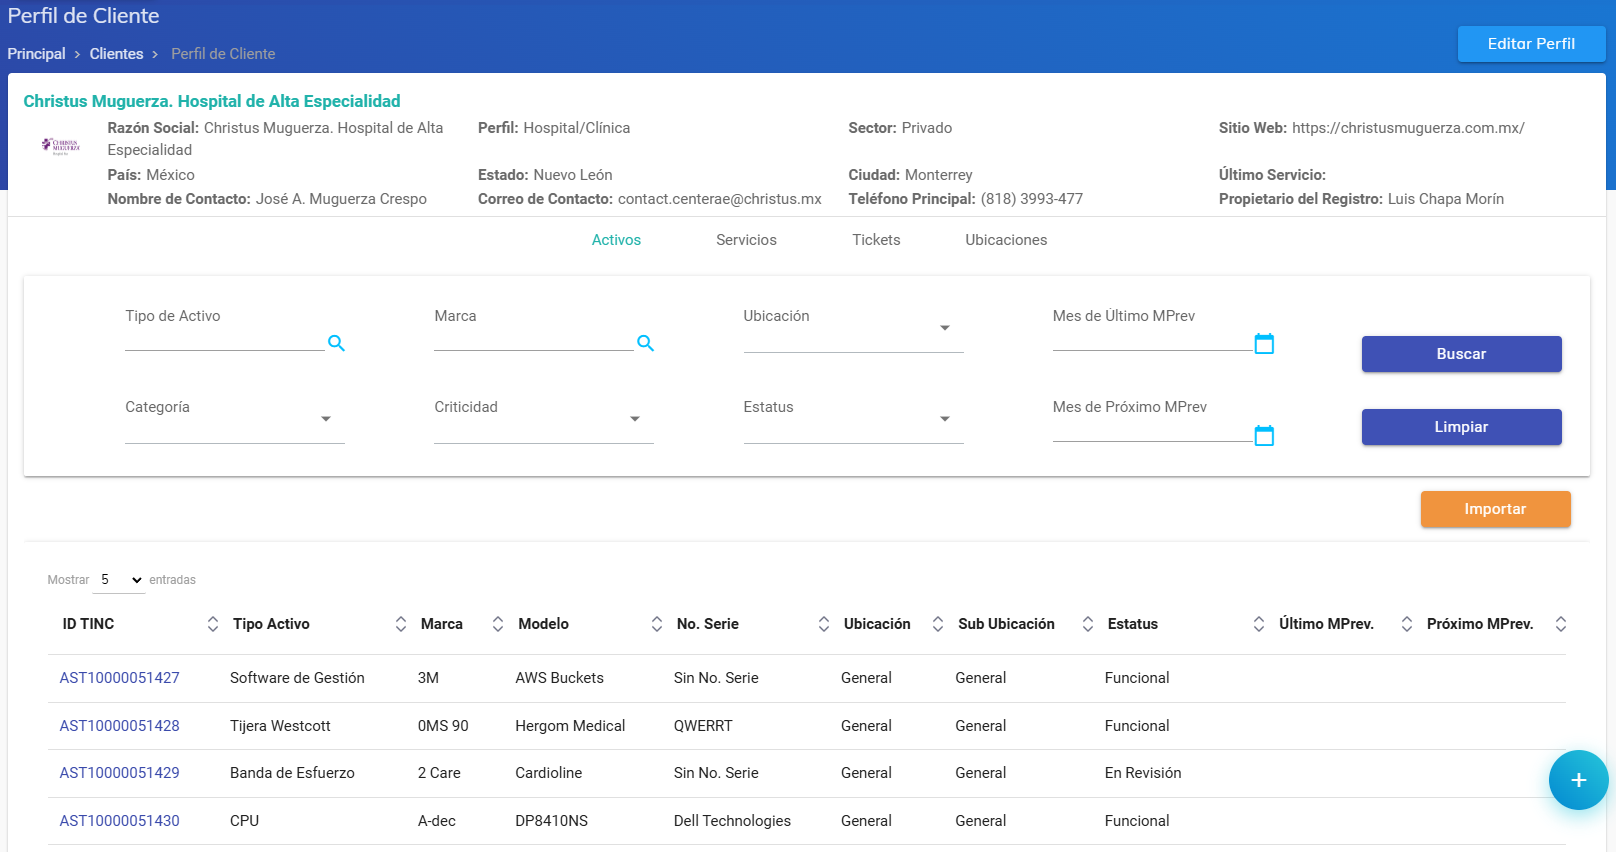Open the Mes de Próximo MPrev calendar
Viewport: 1616px width, 852px height.
click(x=1264, y=436)
